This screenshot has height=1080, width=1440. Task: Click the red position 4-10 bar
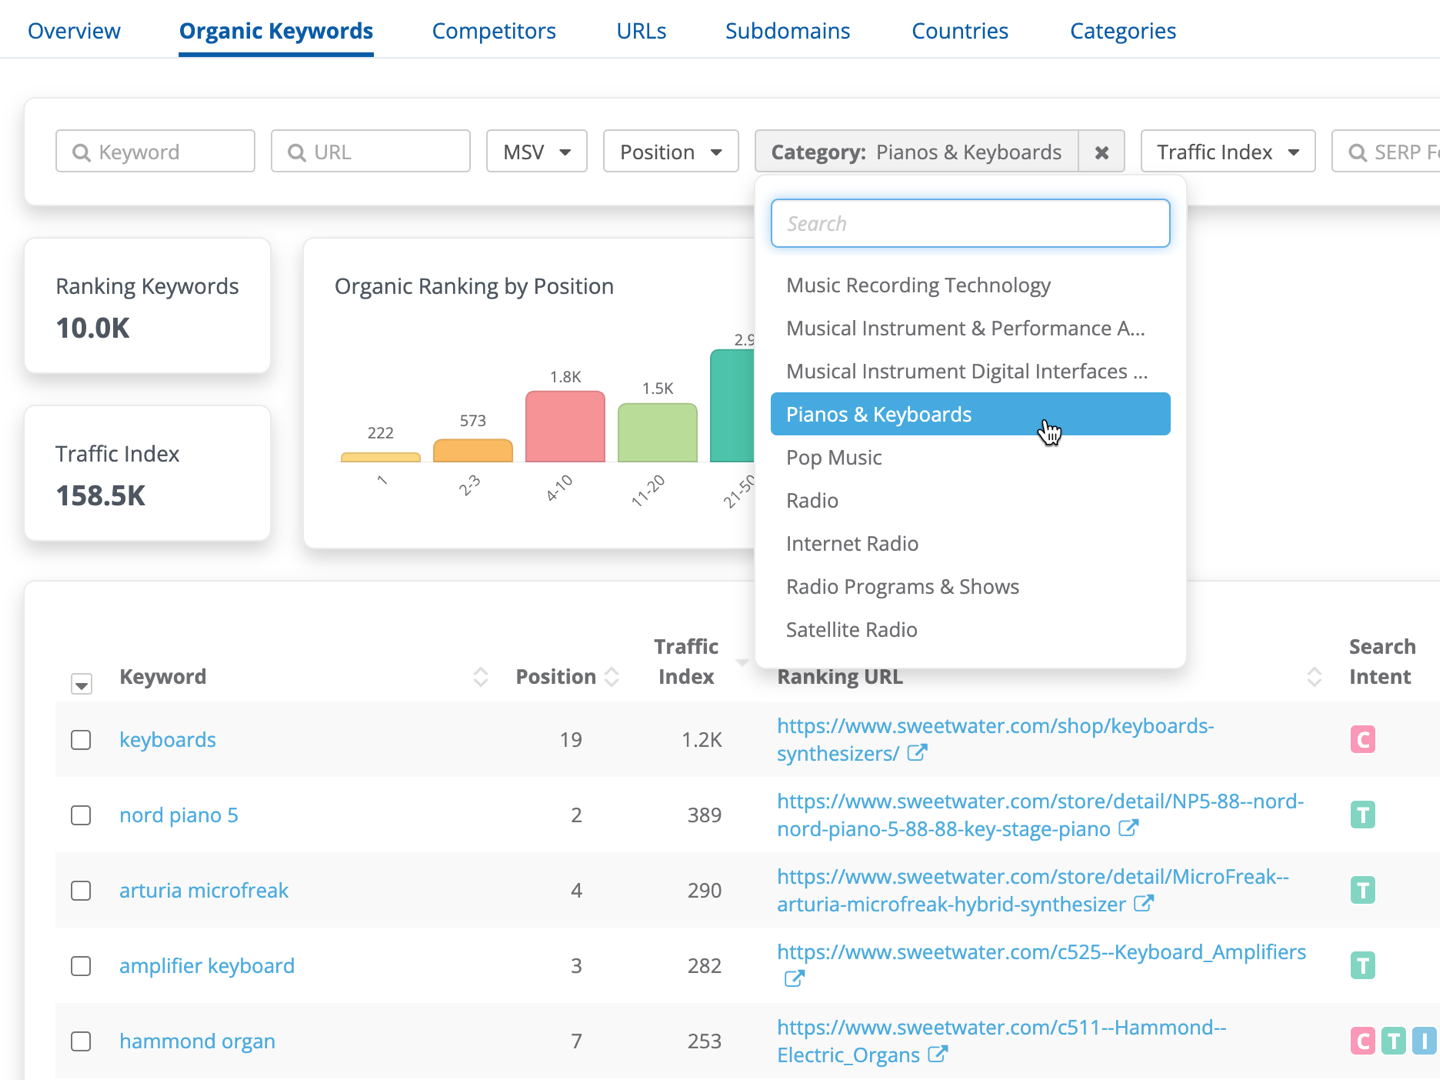tap(565, 427)
